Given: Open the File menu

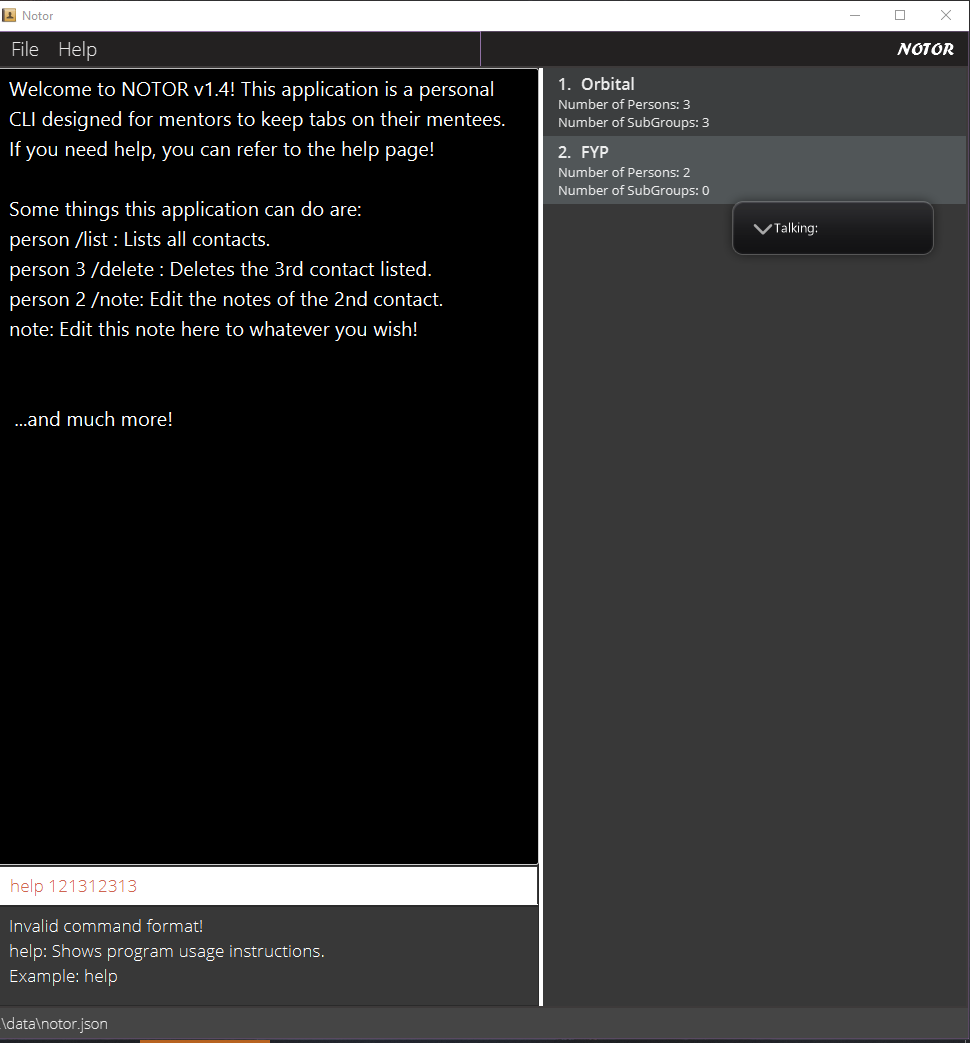Looking at the screenshot, I should [25, 49].
